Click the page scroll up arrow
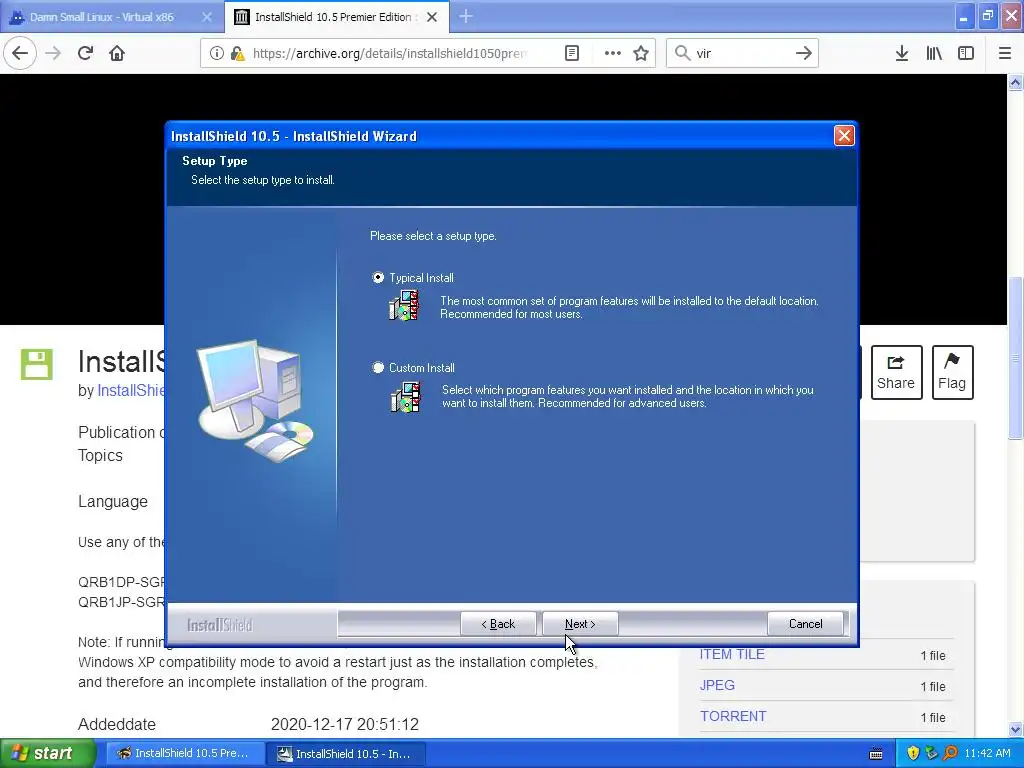 (x=1015, y=82)
